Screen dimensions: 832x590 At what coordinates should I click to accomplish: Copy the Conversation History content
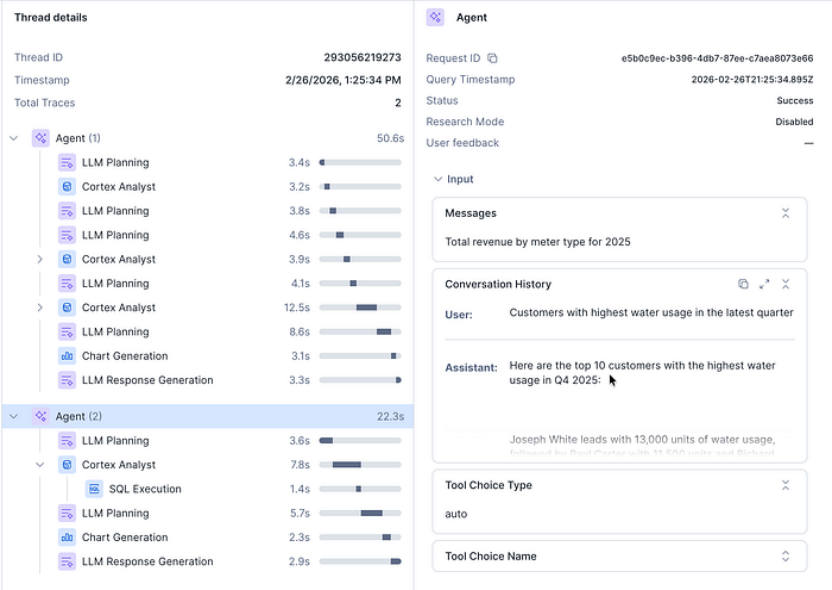743,284
